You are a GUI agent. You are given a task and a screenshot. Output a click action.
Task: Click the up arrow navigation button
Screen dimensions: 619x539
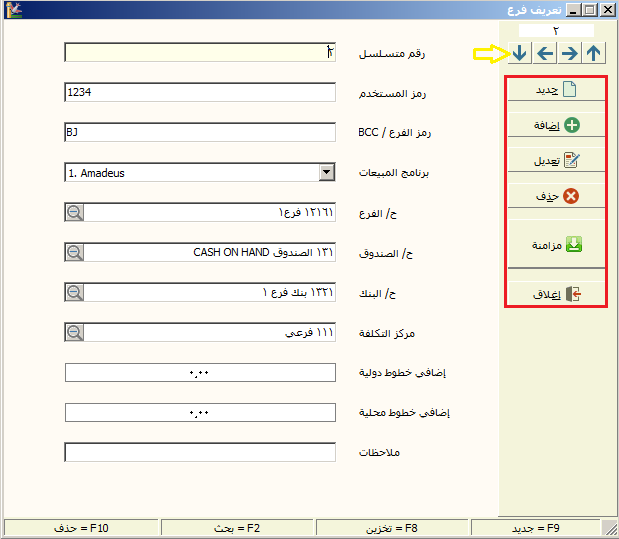click(x=594, y=53)
